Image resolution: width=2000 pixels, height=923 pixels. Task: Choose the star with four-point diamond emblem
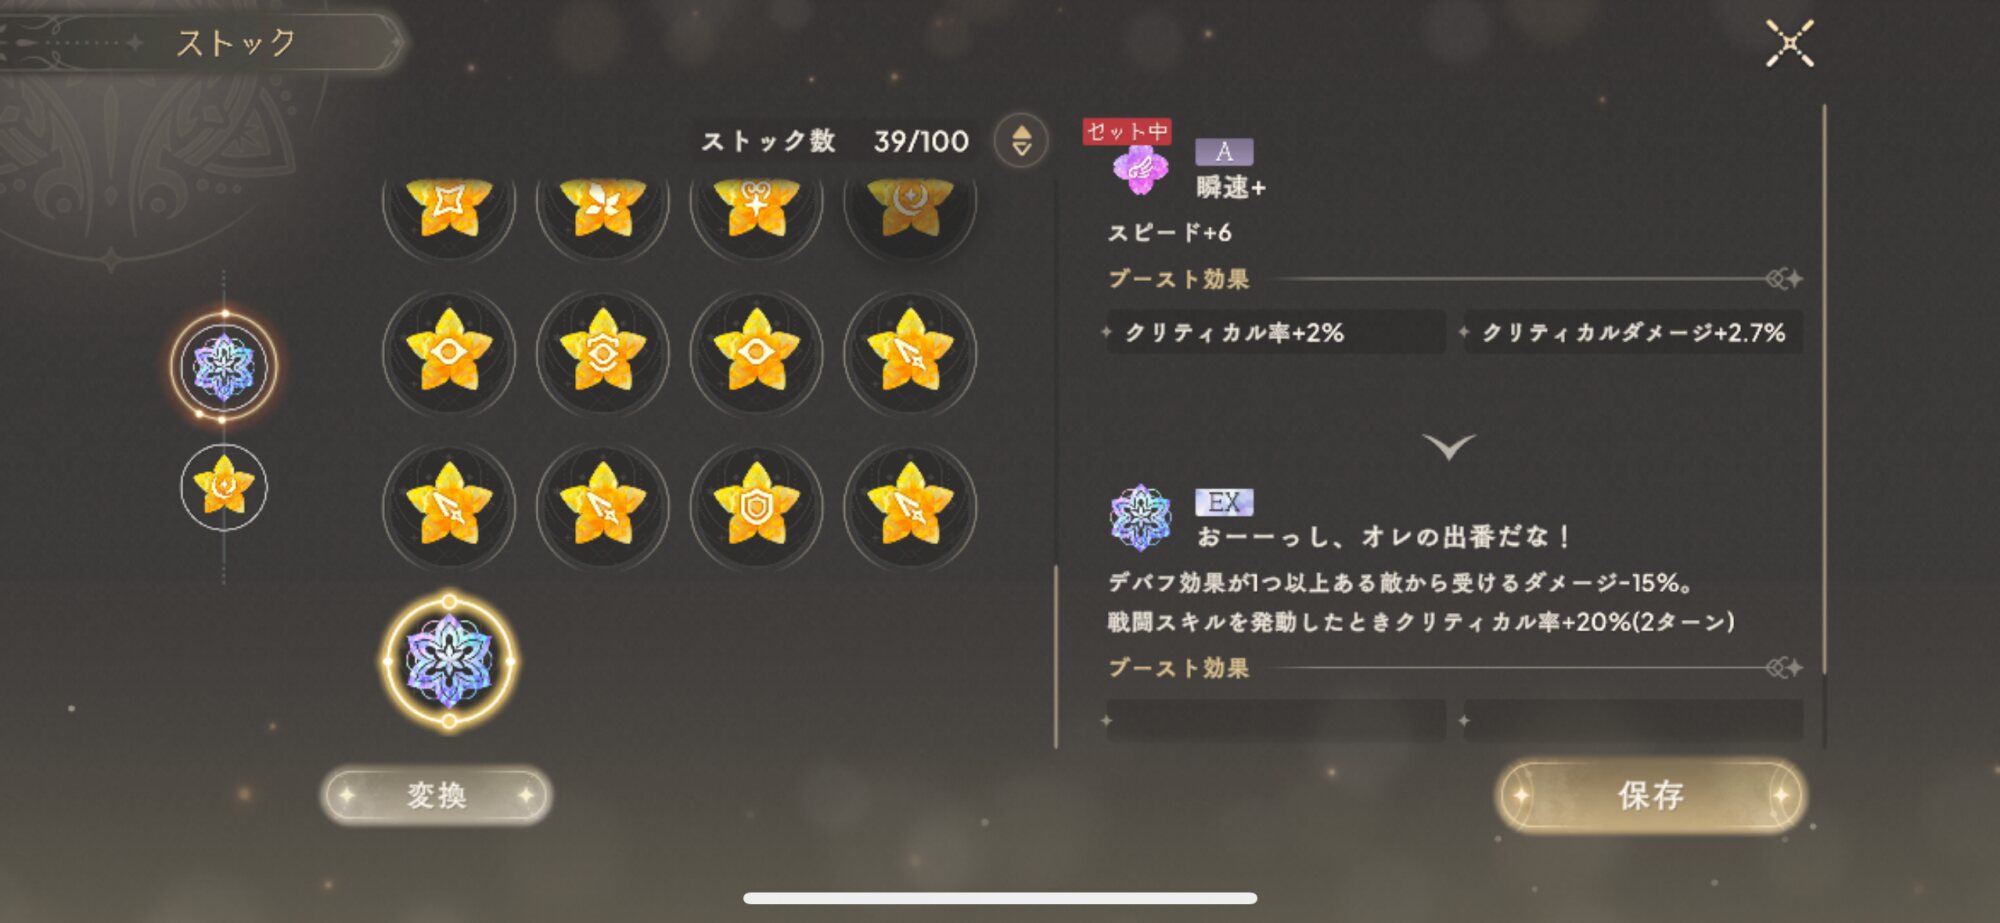(x=449, y=205)
